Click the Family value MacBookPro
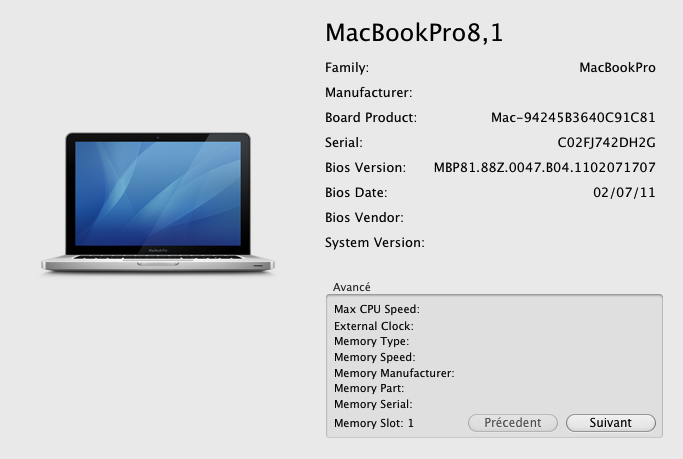The height and width of the screenshot is (459, 683). click(617, 68)
